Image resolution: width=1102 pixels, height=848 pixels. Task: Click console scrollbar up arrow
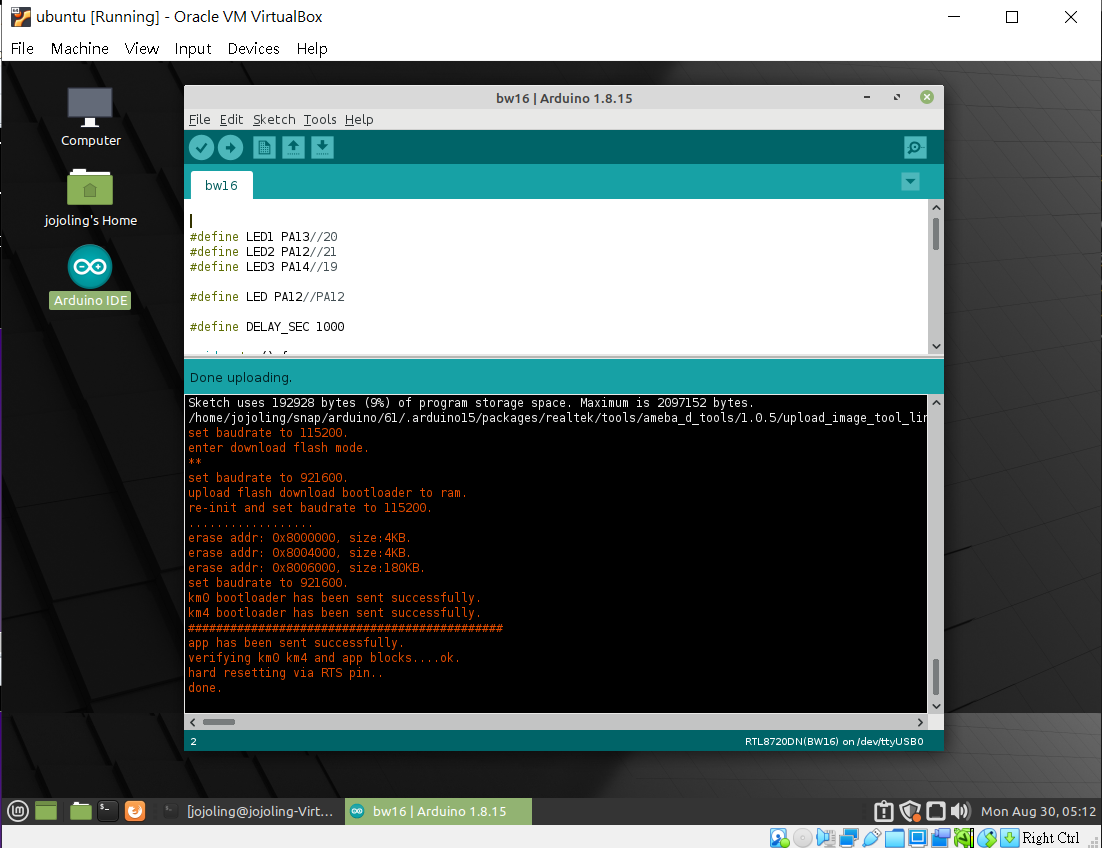pos(936,403)
